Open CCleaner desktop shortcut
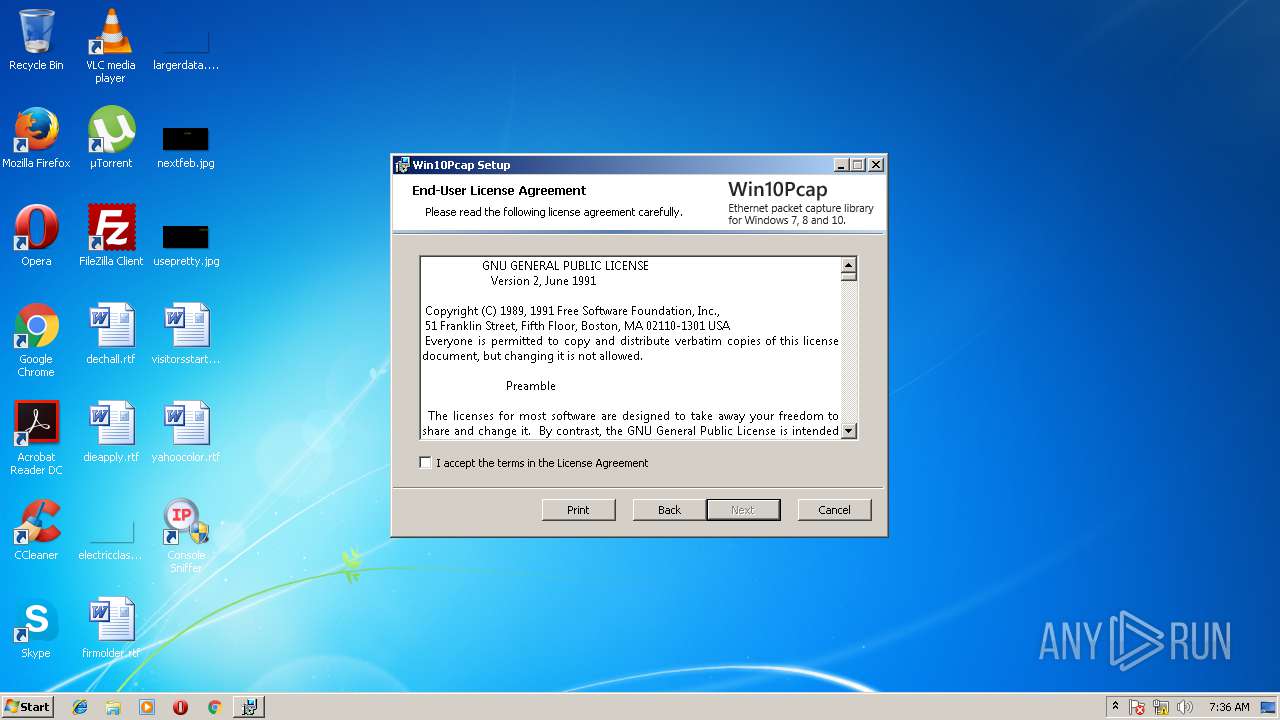Image resolution: width=1280 pixels, height=720 pixels. 36,530
